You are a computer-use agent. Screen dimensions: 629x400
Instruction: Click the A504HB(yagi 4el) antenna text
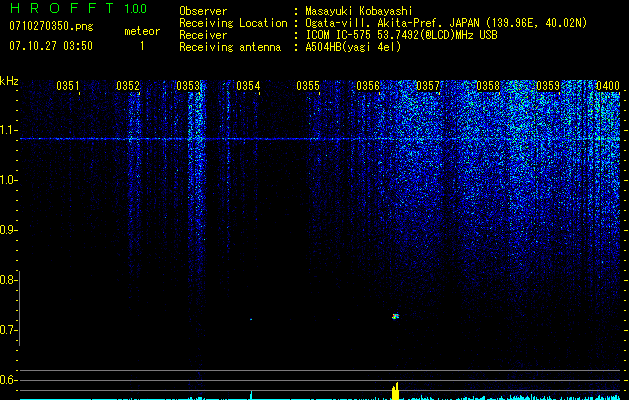[353, 47]
